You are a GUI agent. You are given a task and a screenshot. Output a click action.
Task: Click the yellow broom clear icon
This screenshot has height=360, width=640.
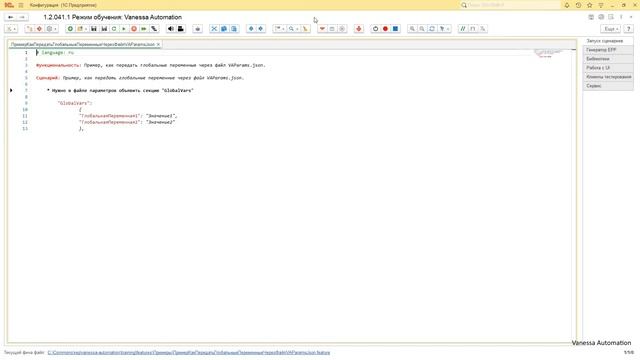tap(305, 29)
